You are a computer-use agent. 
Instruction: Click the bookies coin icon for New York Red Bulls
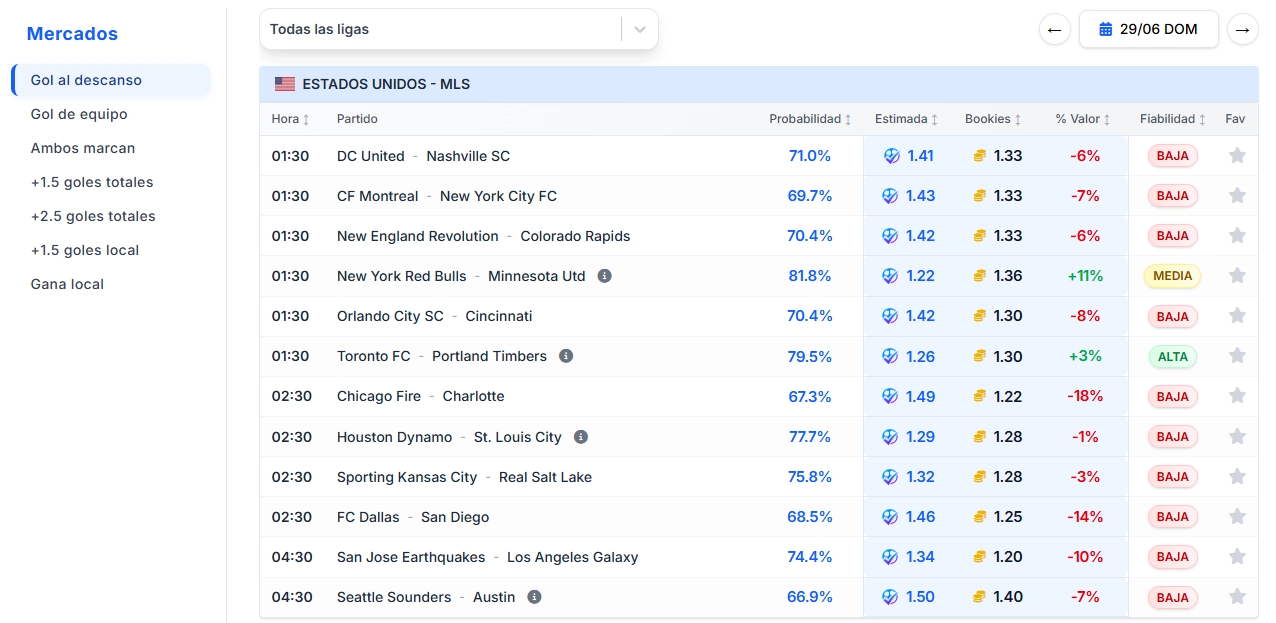pyautogui.click(x=980, y=276)
